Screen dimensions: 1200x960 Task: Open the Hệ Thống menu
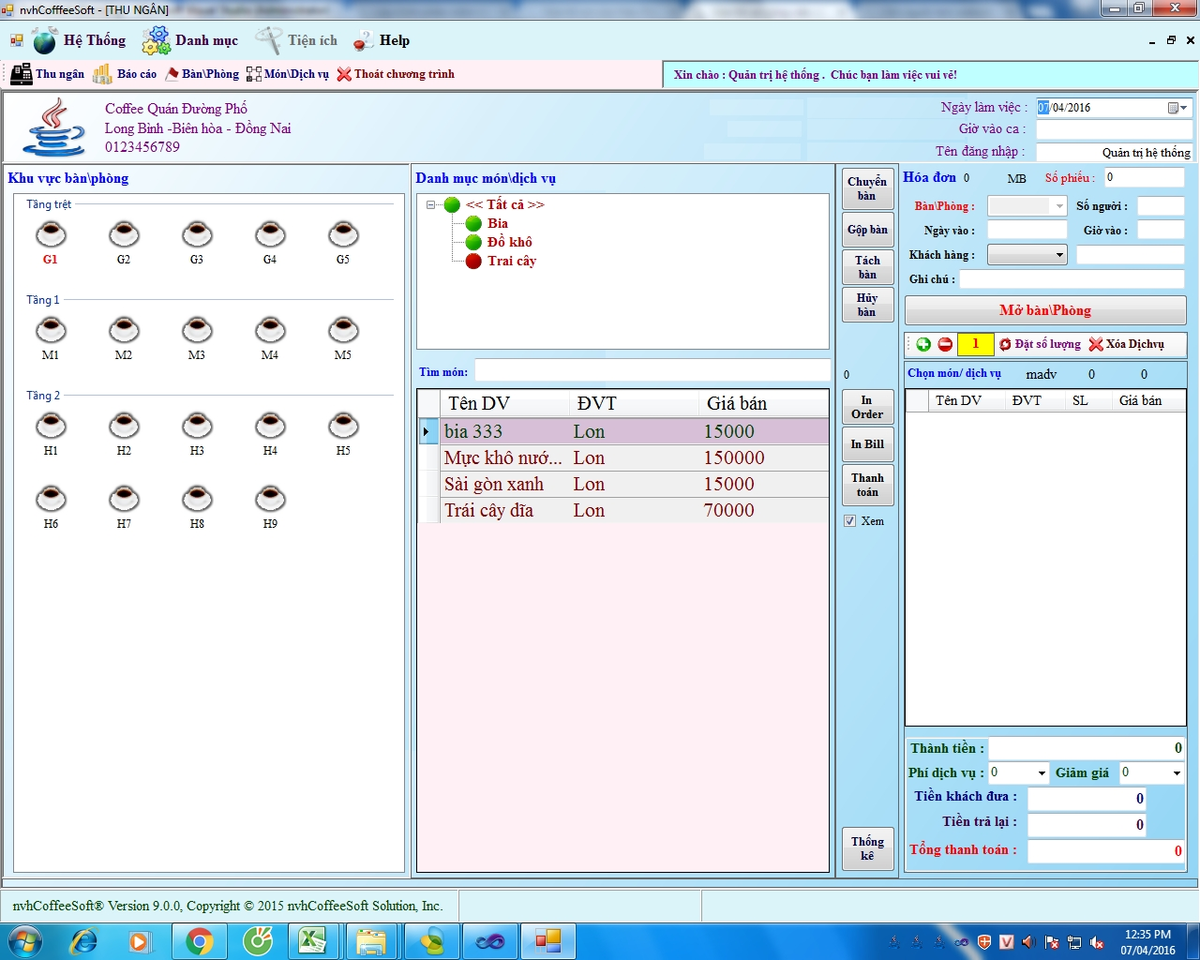(x=79, y=41)
